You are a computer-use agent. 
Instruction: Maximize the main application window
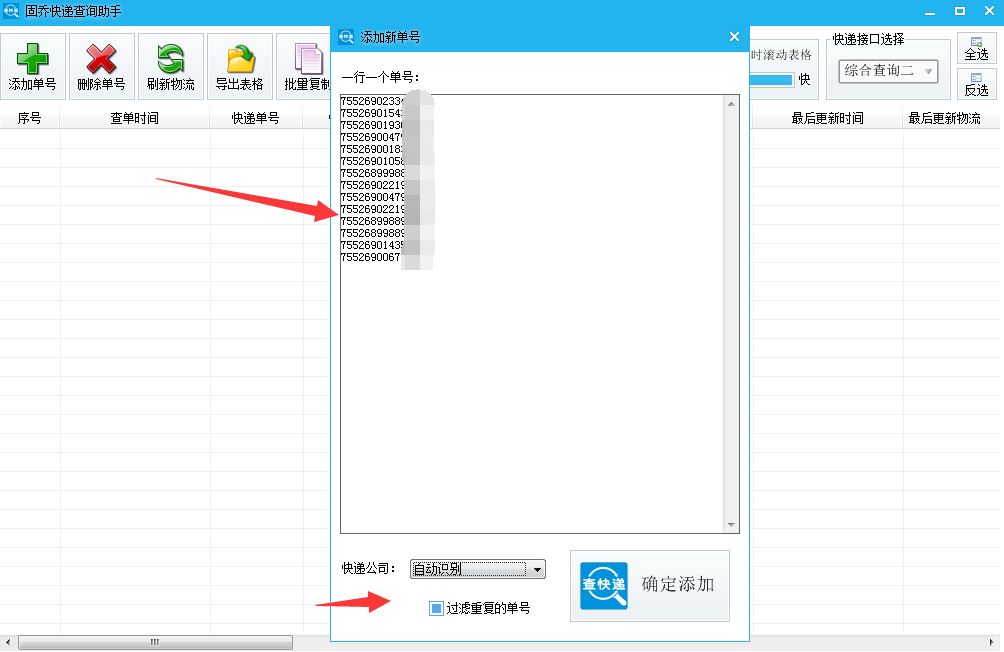[960, 11]
